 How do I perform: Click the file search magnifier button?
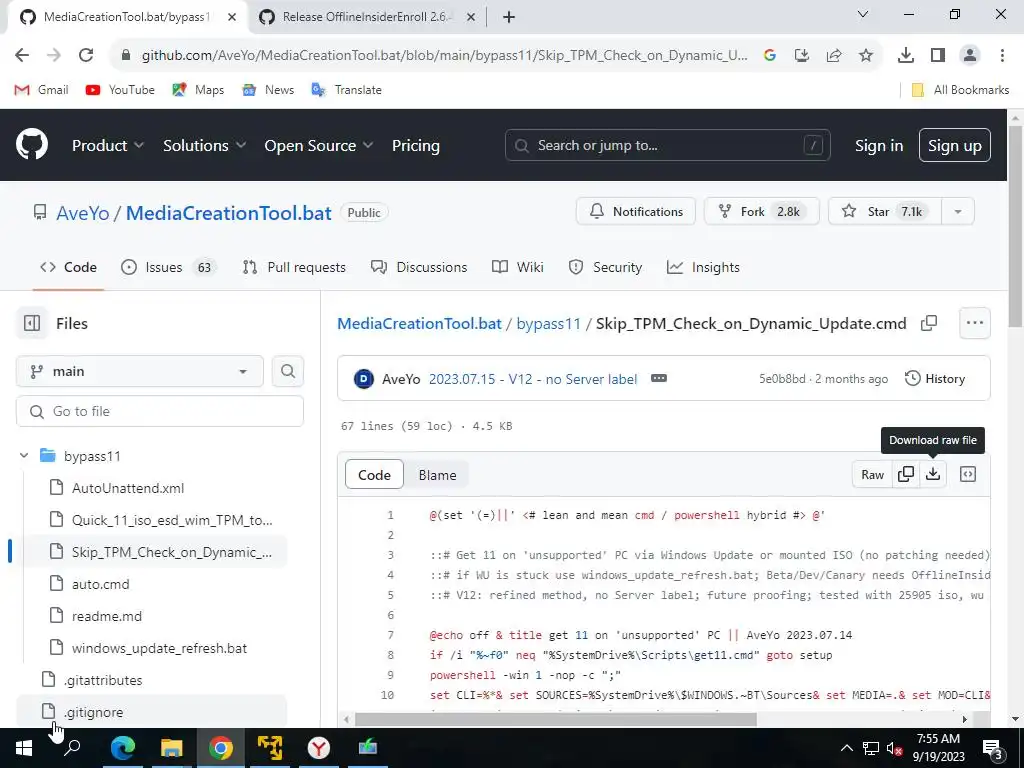click(288, 372)
